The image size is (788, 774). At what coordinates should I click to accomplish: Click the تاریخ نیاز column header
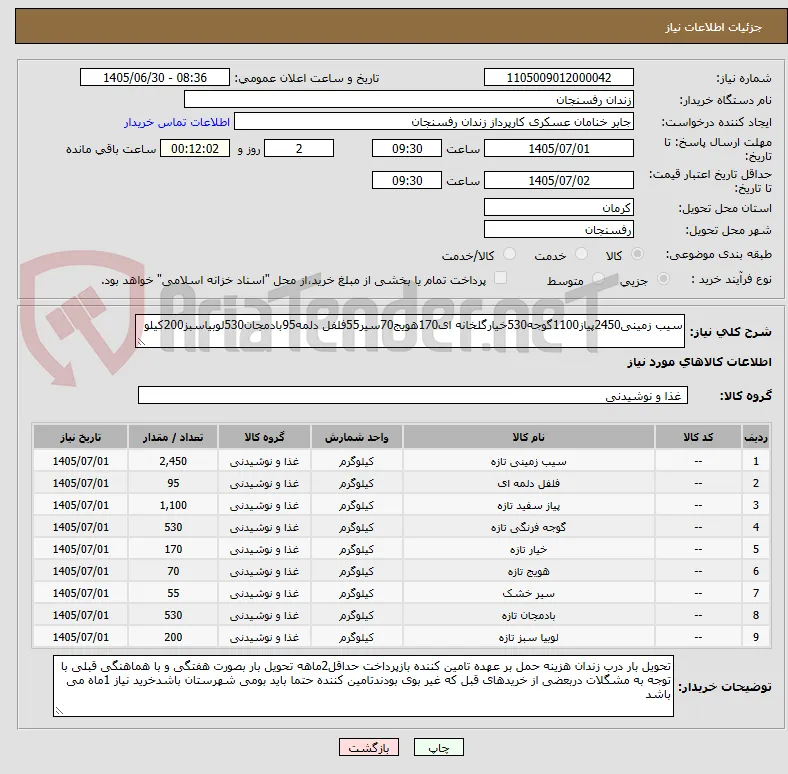80,437
